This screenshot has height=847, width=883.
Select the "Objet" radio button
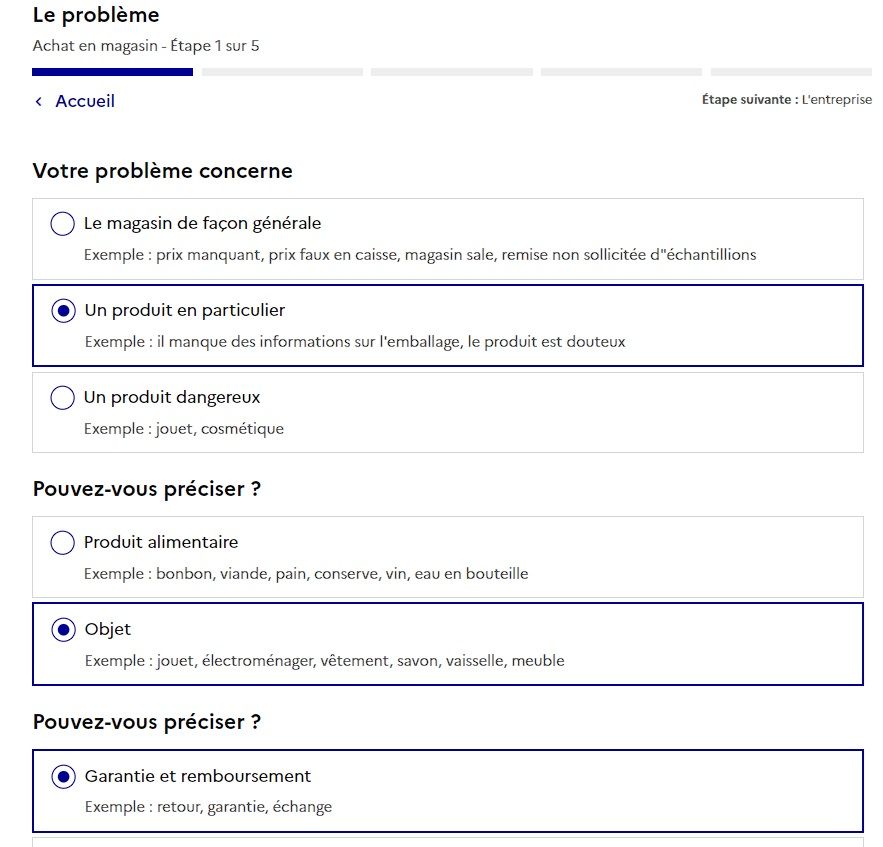(62, 630)
